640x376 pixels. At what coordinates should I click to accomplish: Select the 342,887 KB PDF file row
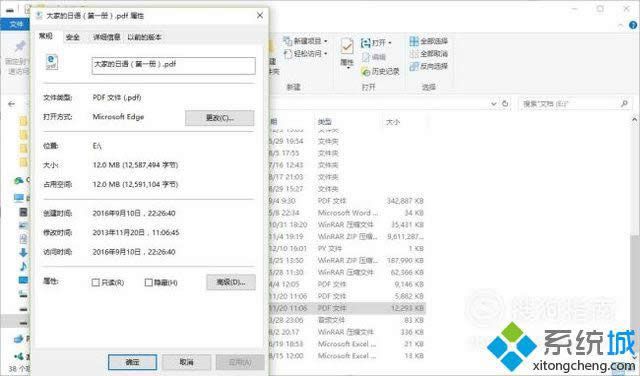[x=347, y=201]
